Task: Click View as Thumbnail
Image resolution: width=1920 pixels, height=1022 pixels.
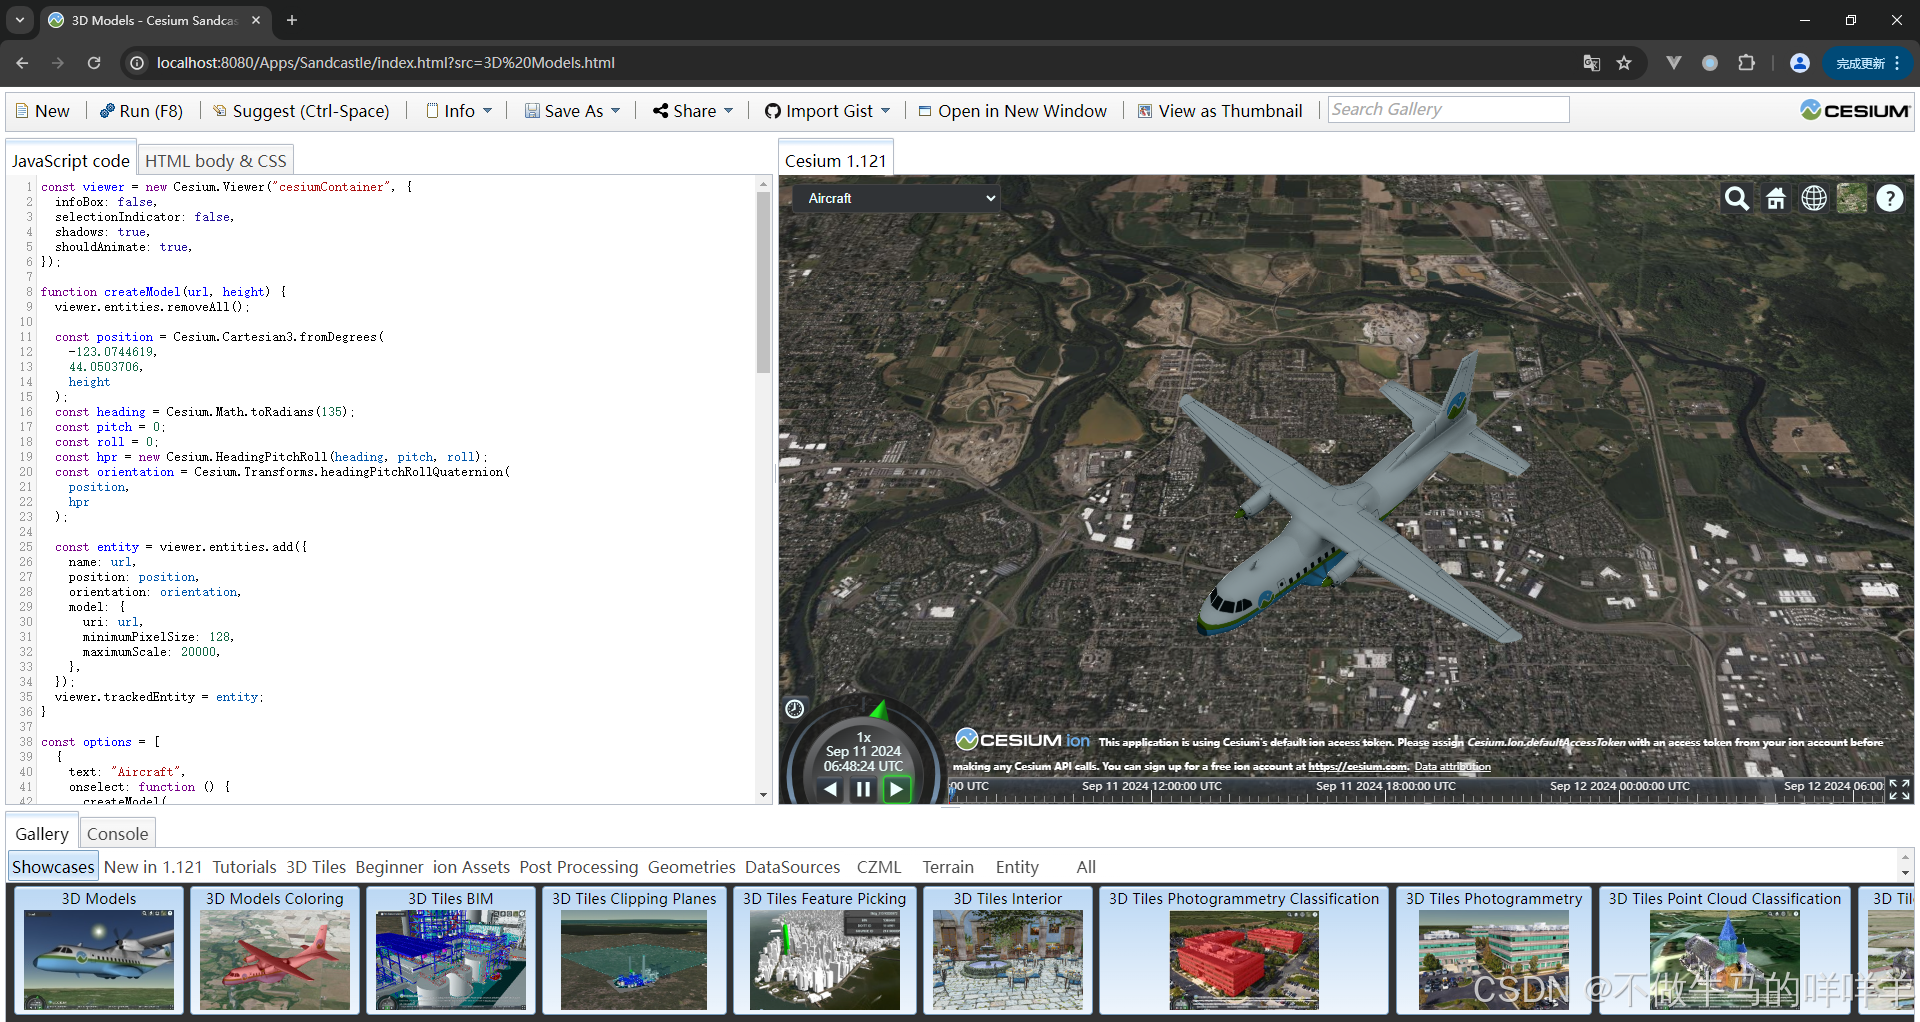Action: pos(1220,111)
